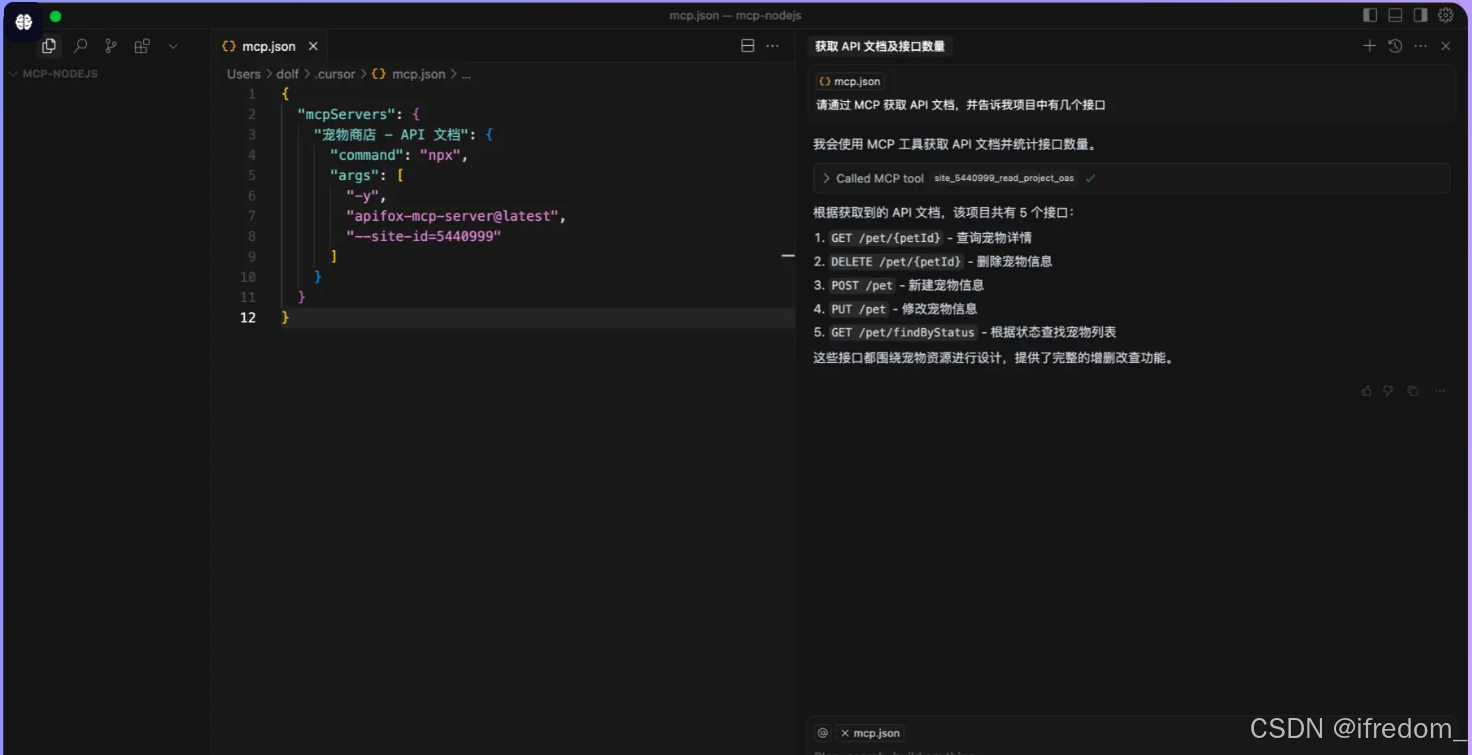1472x755 pixels.
Task: Open chat history in the AI panel
Action: [x=1395, y=45]
